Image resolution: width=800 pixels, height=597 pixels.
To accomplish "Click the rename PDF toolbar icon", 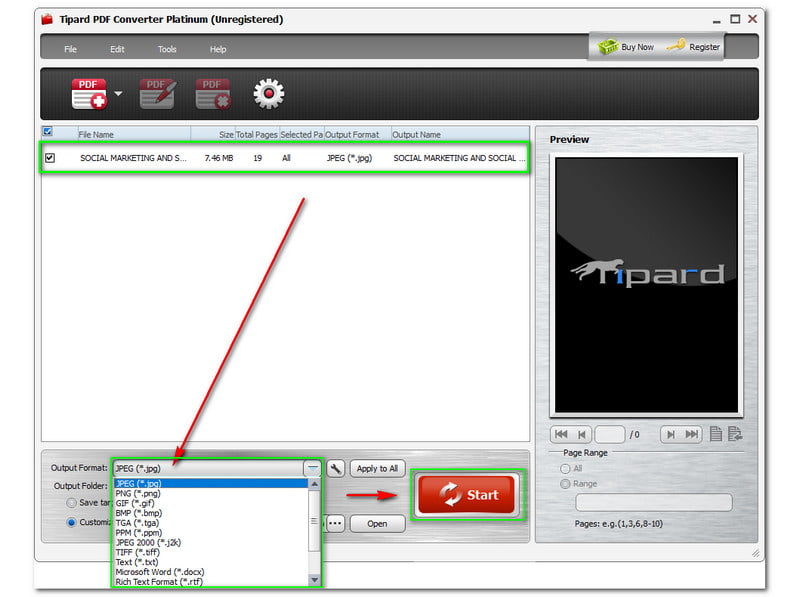I will pyautogui.click(x=157, y=94).
